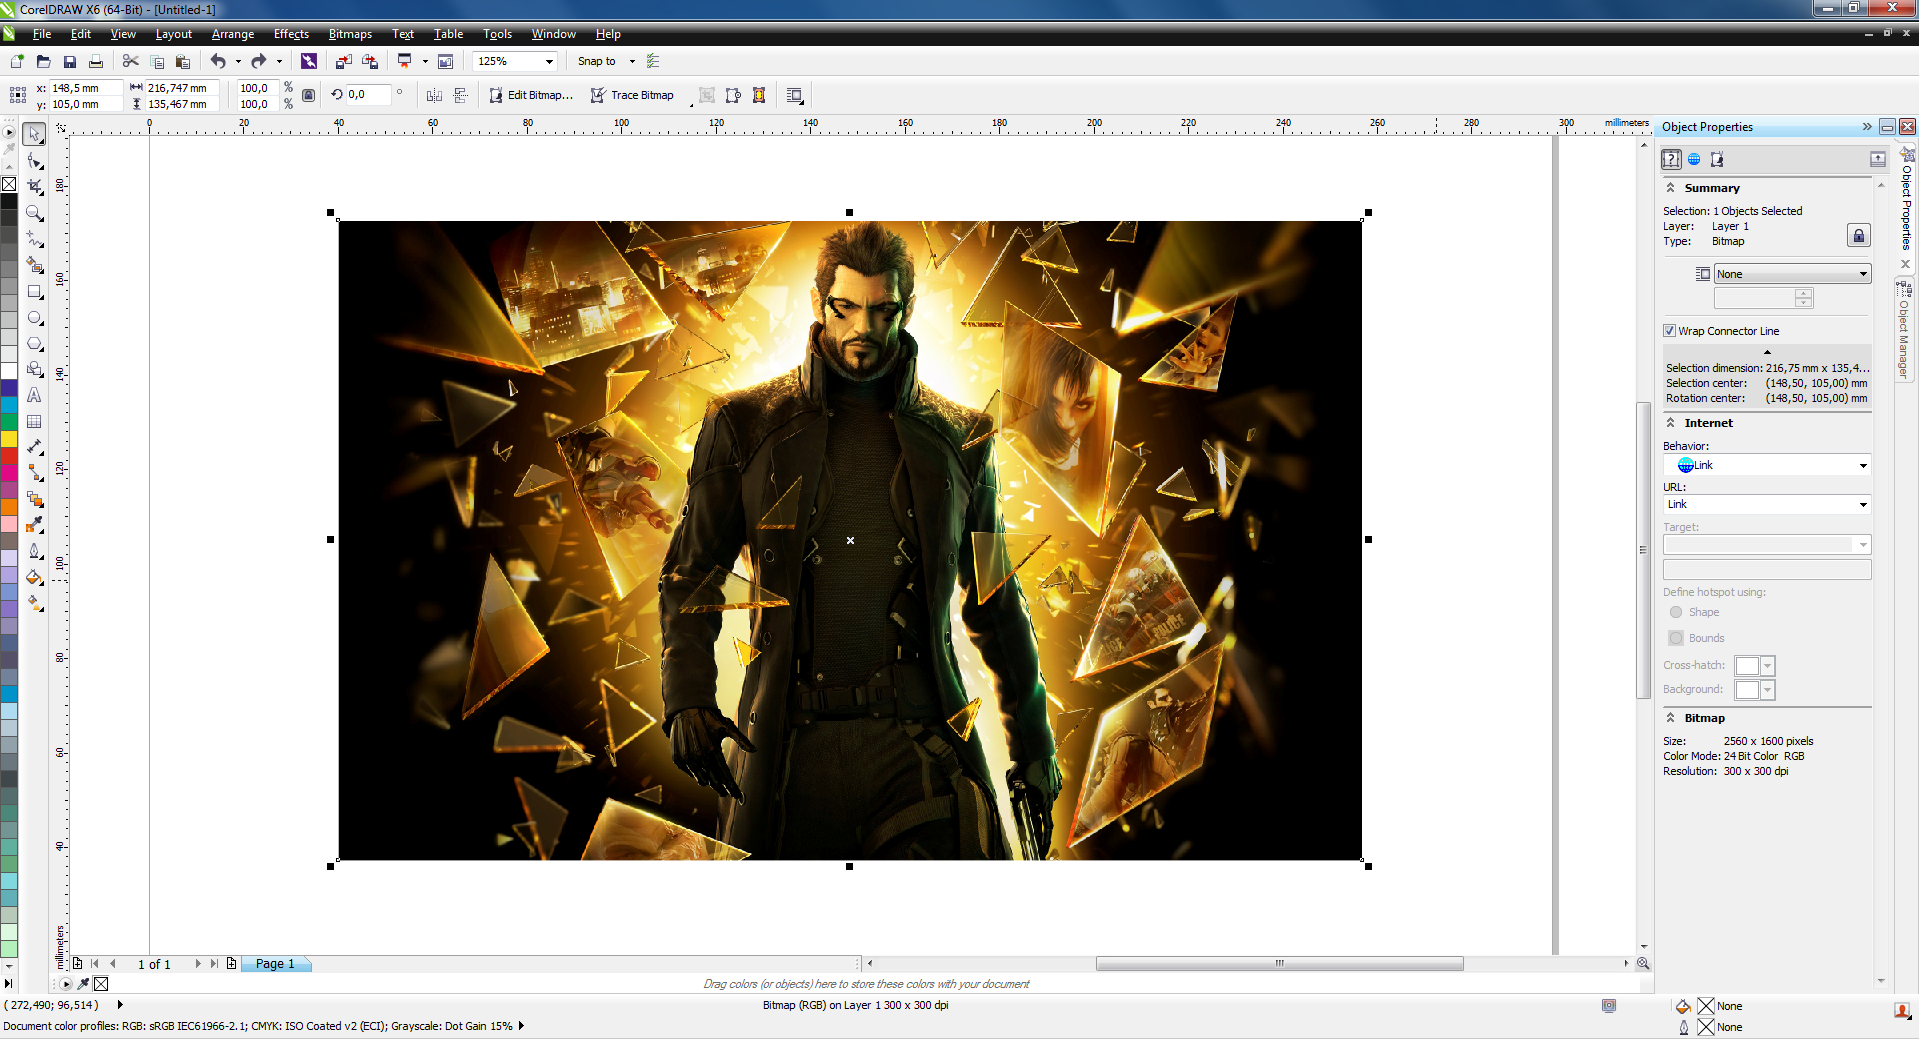Toggle Wrap Connector Line checkbox
The width and height of the screenshot is (1919, 1039).
1669,331
